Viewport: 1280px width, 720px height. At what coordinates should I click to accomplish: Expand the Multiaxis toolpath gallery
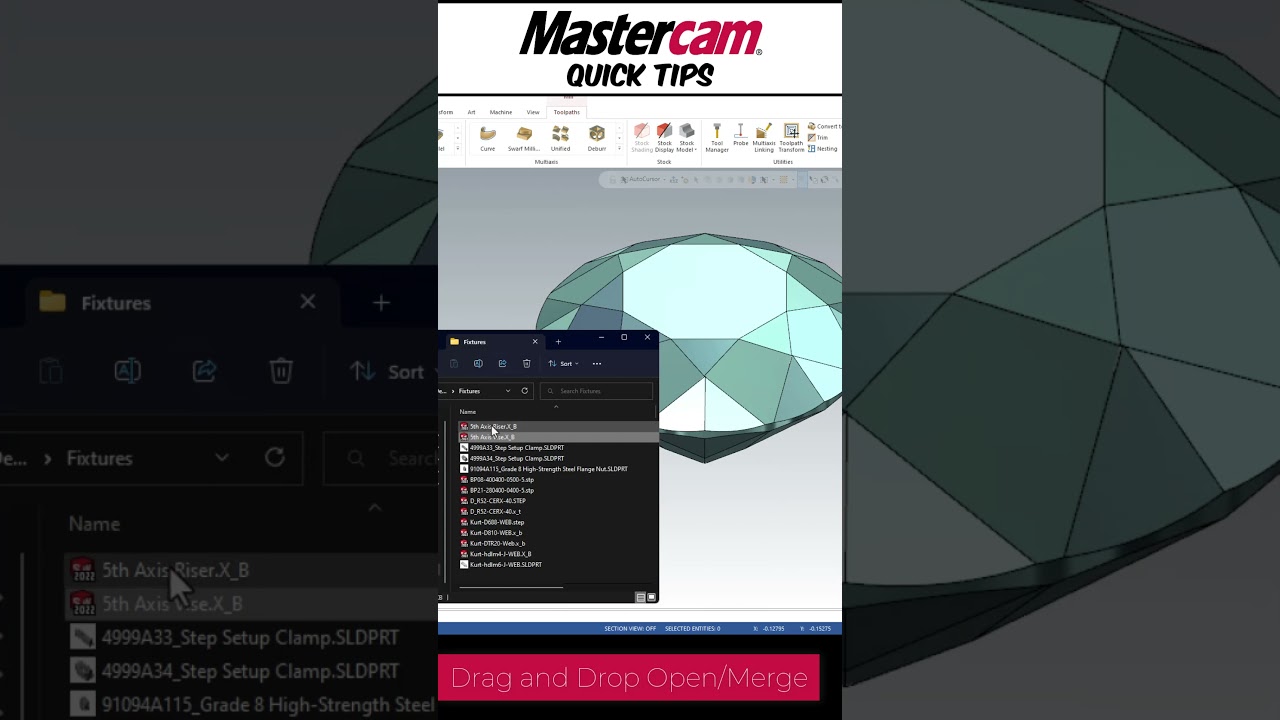pos(619,149)
